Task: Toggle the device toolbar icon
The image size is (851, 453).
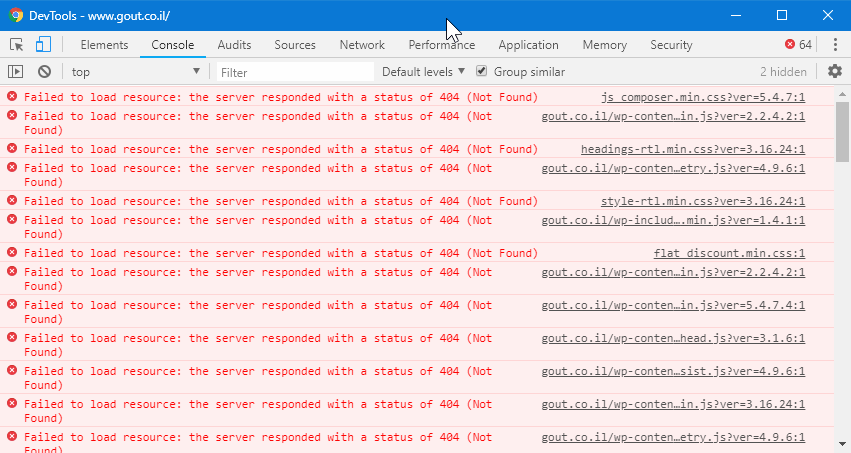Action: click(43, 45)
